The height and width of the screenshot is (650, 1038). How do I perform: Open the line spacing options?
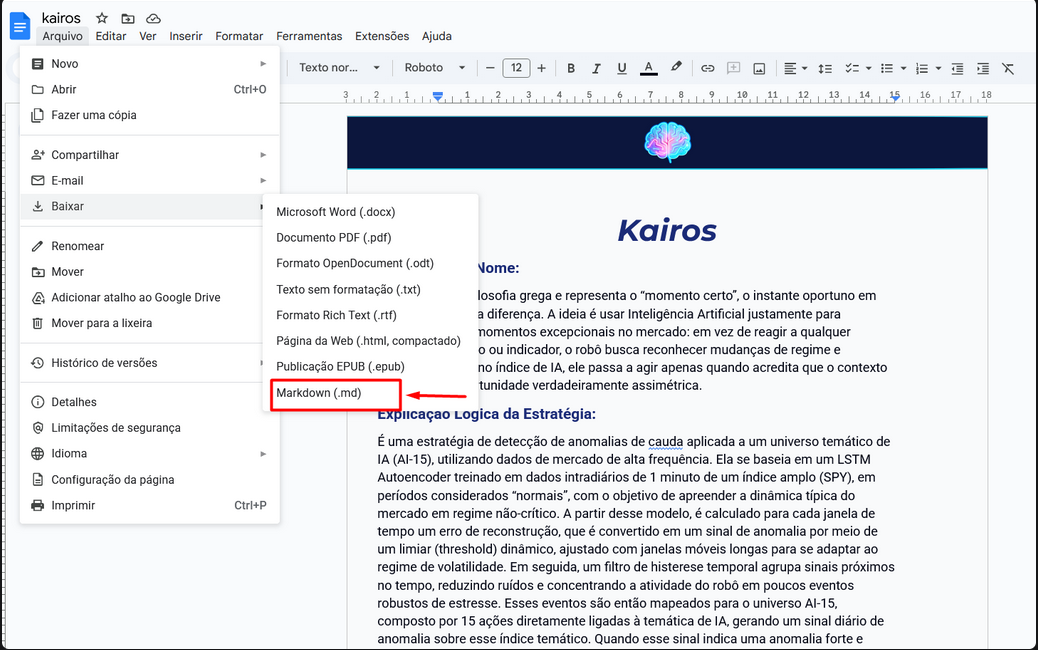[x=825, y=68]
